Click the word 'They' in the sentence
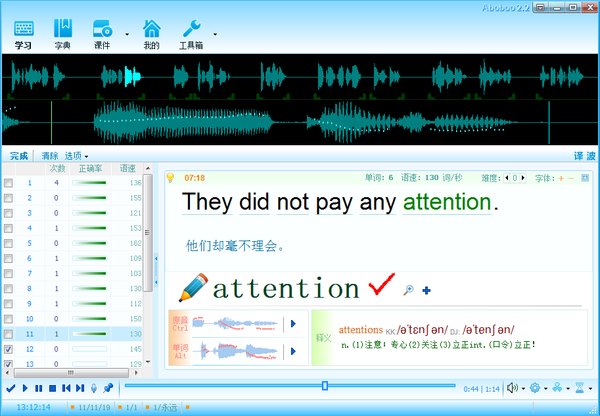600x416 pixels. (207, 202)
